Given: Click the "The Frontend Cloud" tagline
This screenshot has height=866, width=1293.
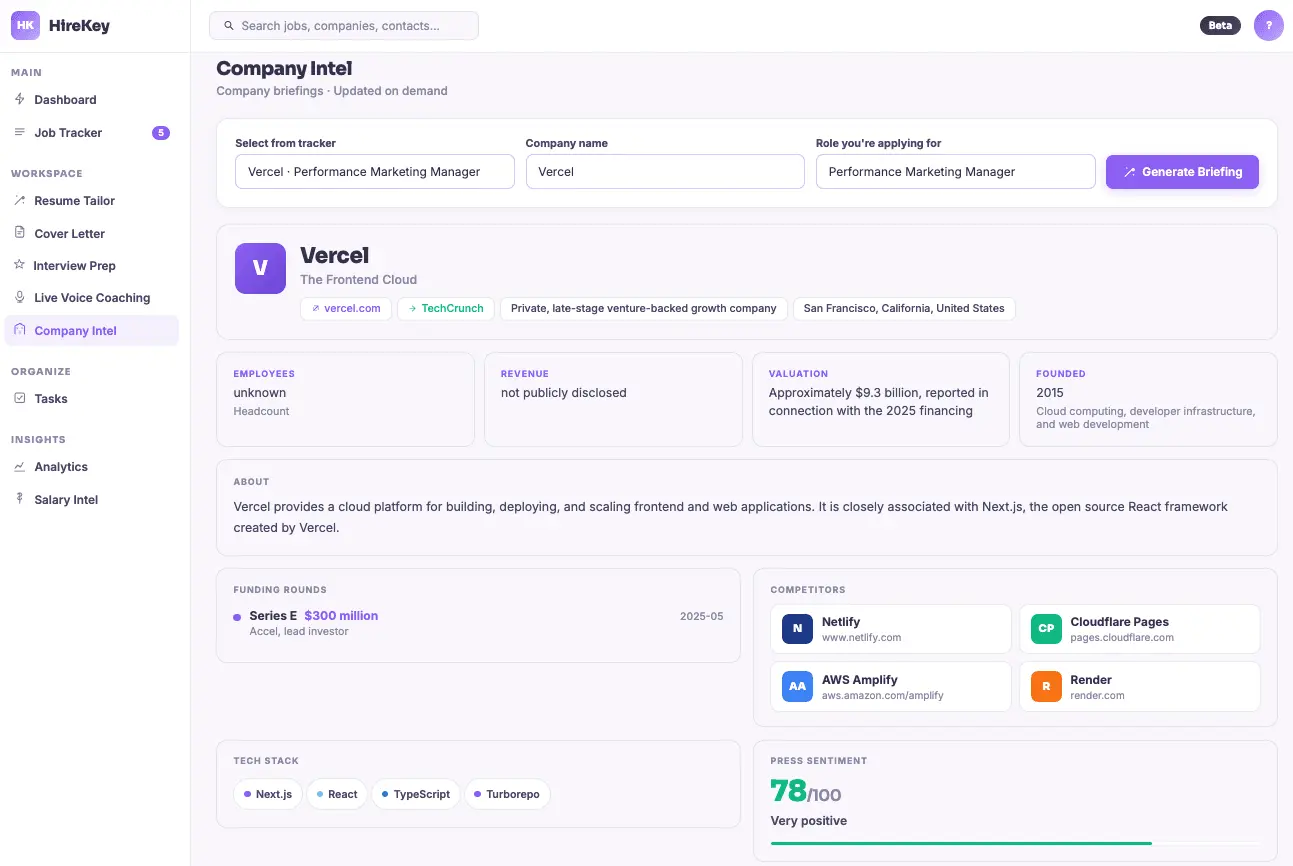Looking at the screenshot, I should point(358,279).
